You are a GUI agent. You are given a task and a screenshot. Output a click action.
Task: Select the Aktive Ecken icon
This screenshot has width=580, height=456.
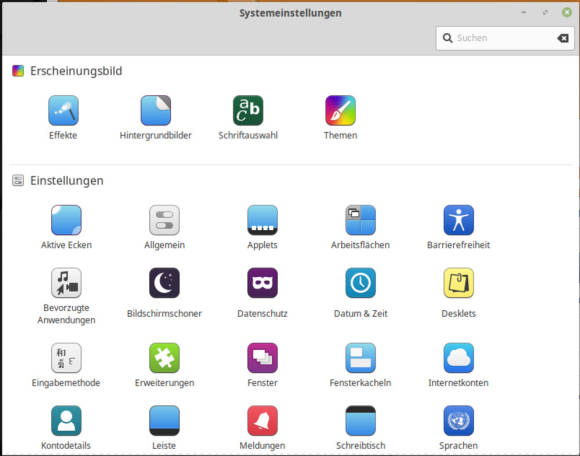[66, 220]
